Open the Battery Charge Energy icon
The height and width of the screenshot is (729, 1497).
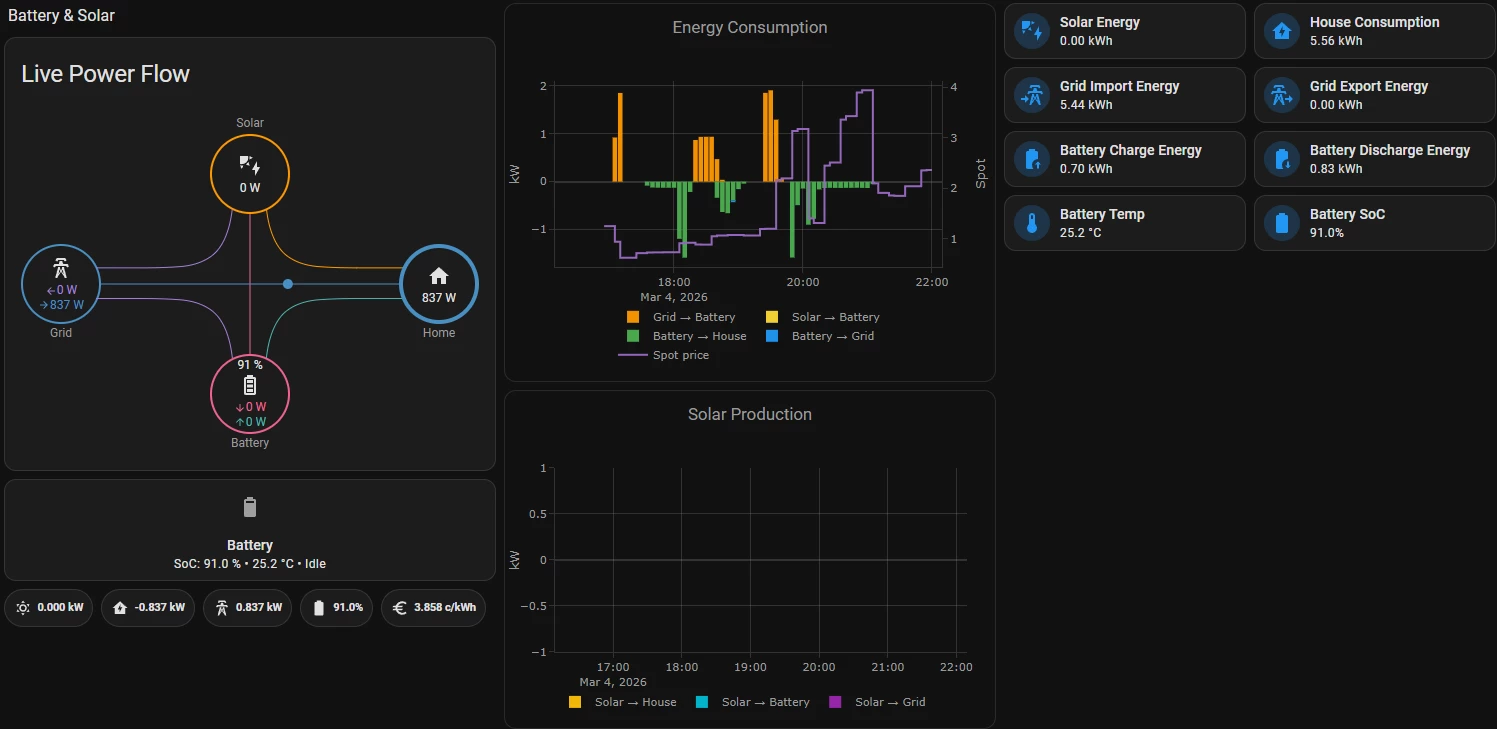(x=1031, y=159)
